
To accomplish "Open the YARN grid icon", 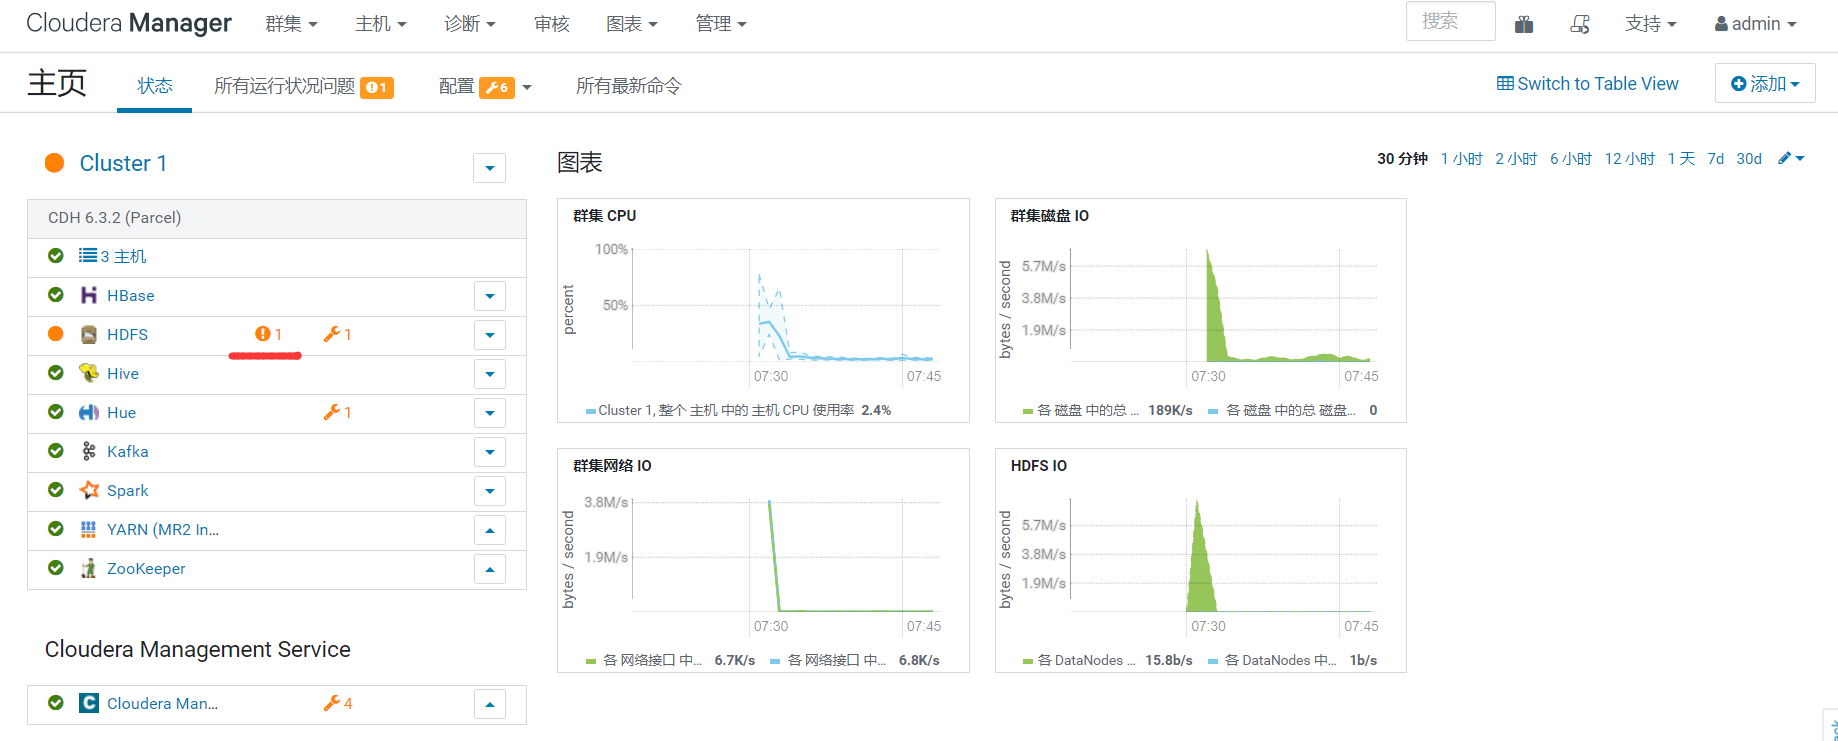I will tap(89, 529).
